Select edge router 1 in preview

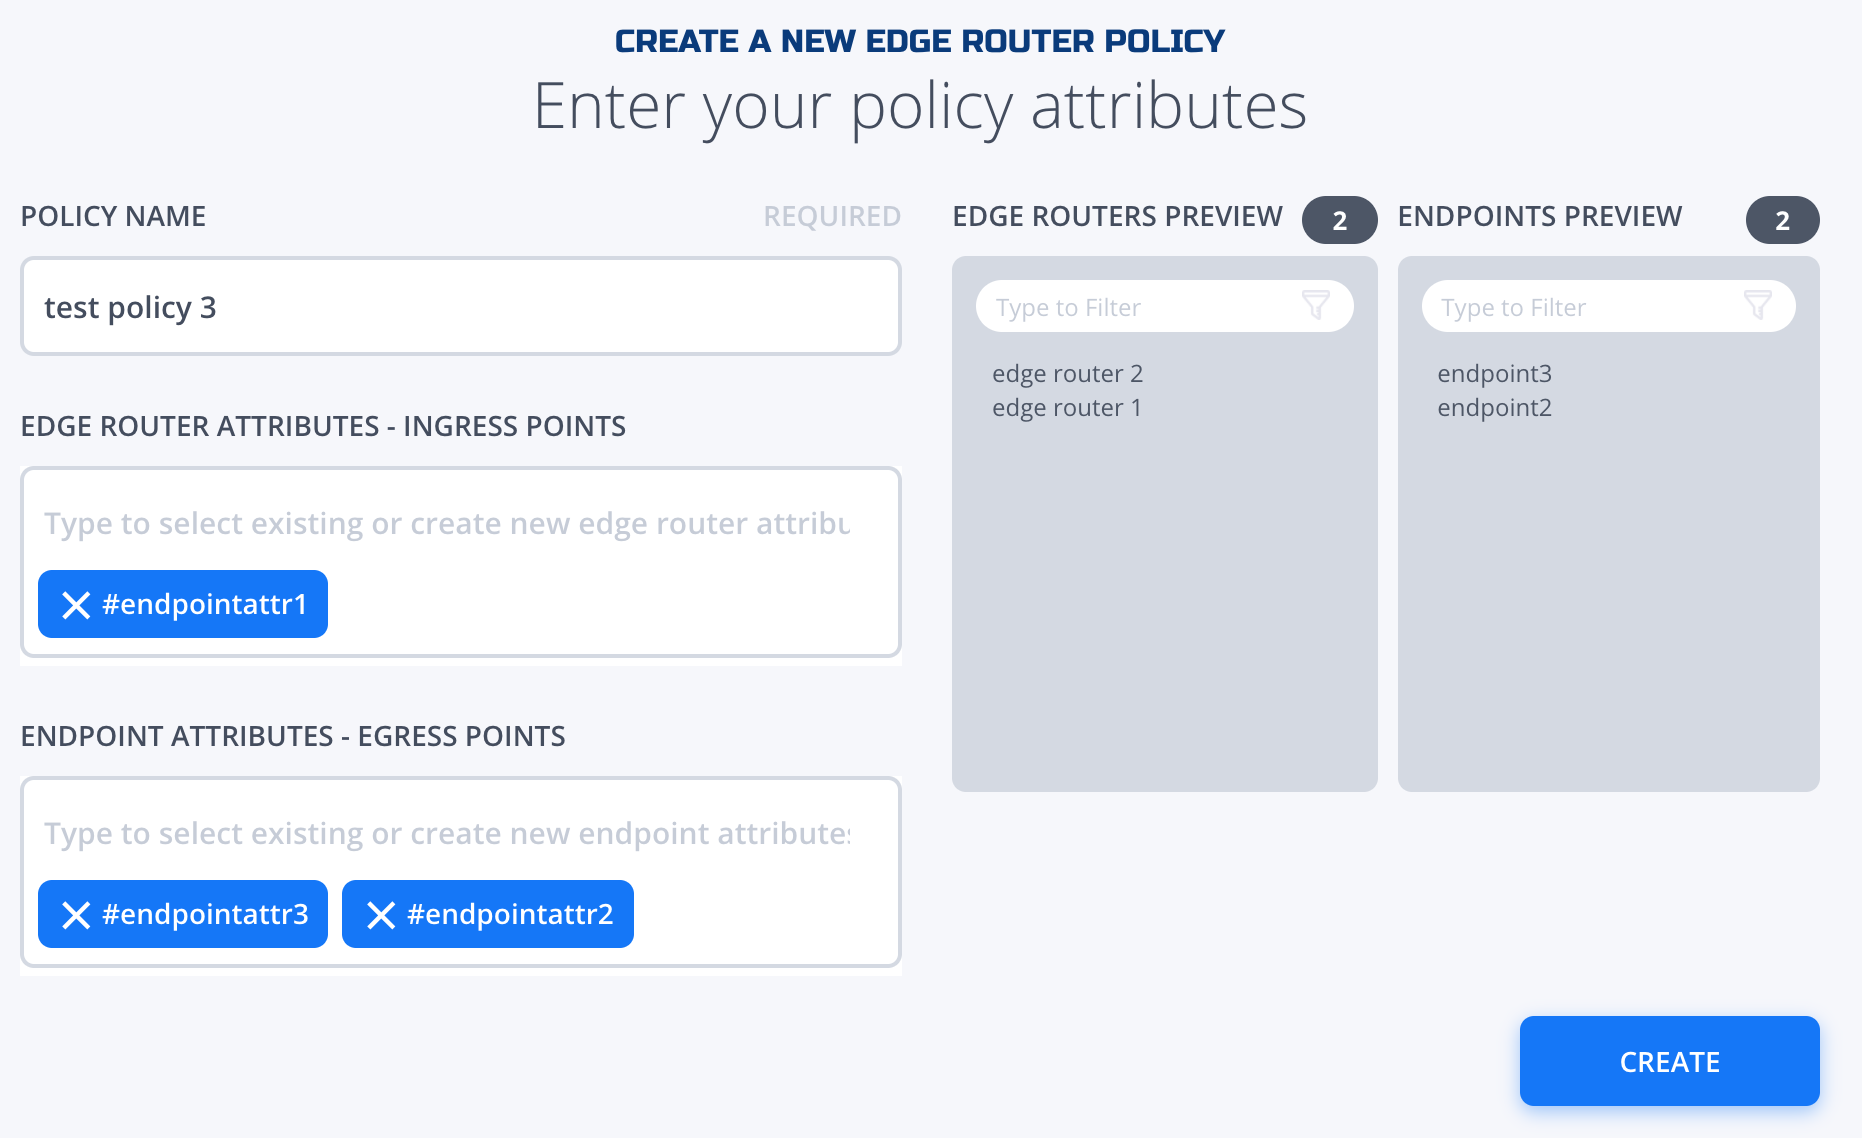point(1066,408)
